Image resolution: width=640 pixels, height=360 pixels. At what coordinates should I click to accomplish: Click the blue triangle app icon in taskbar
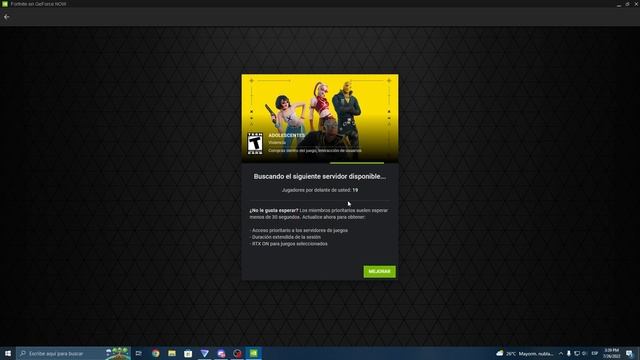coord(204,353)
